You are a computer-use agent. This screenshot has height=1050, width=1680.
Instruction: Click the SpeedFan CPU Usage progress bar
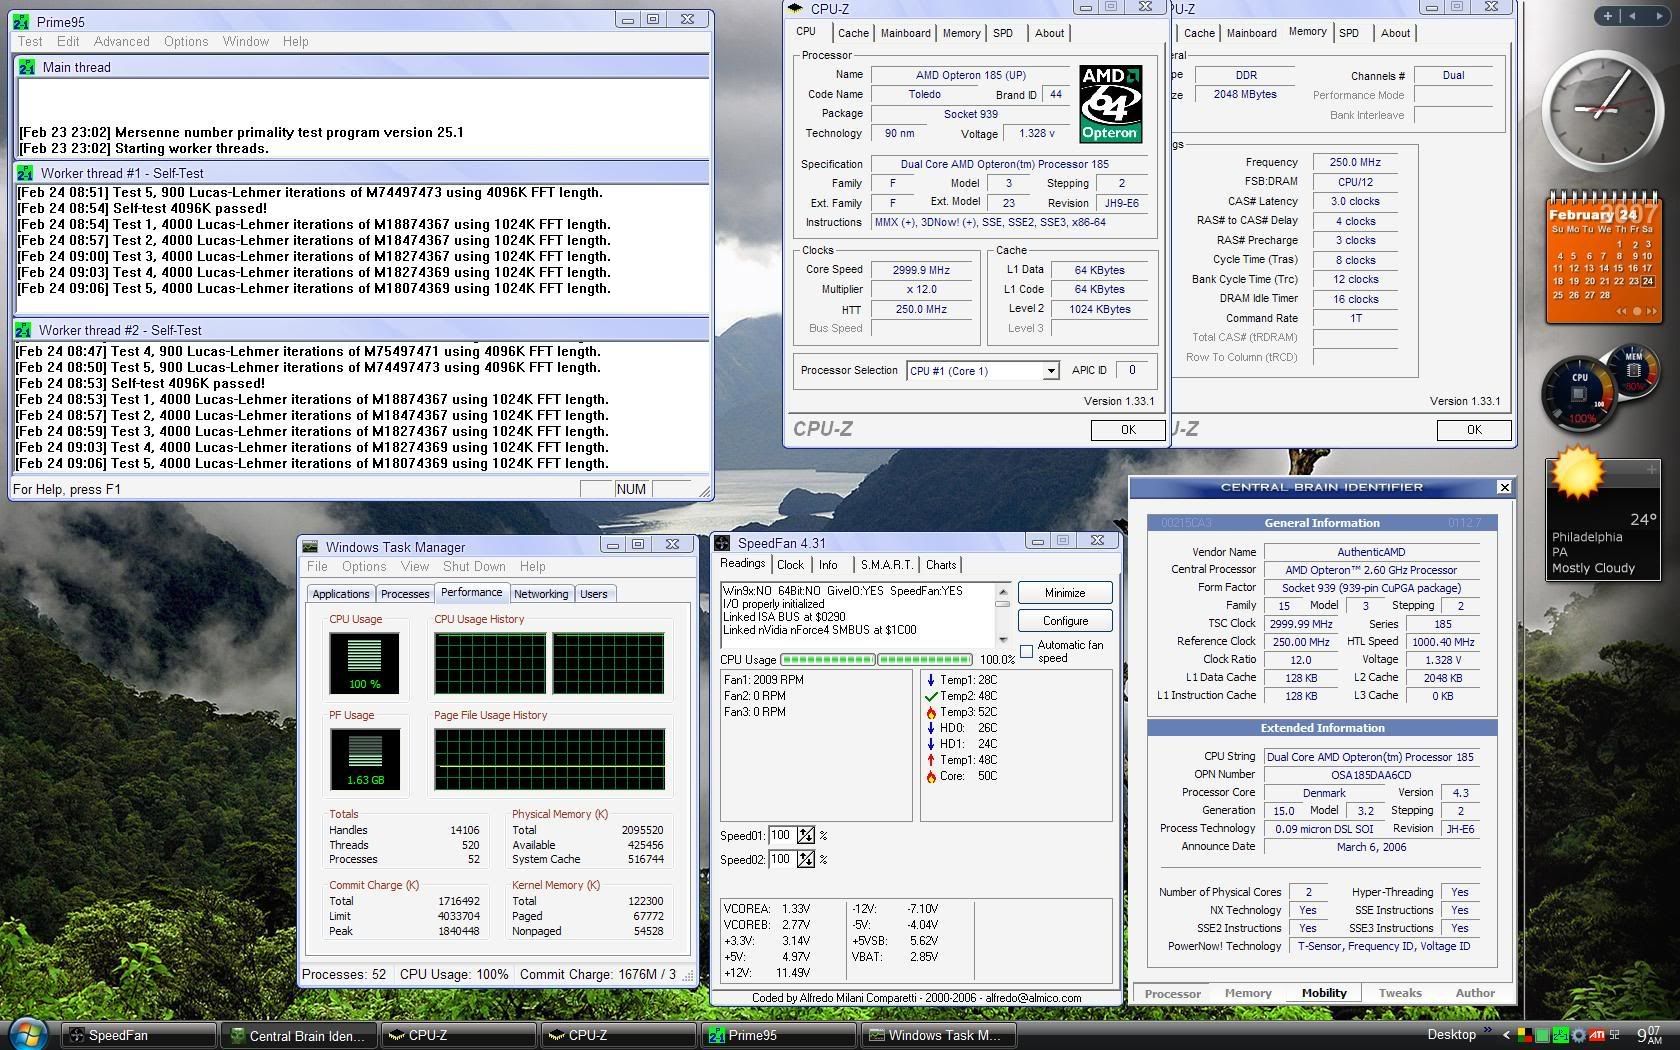point(876,660)
